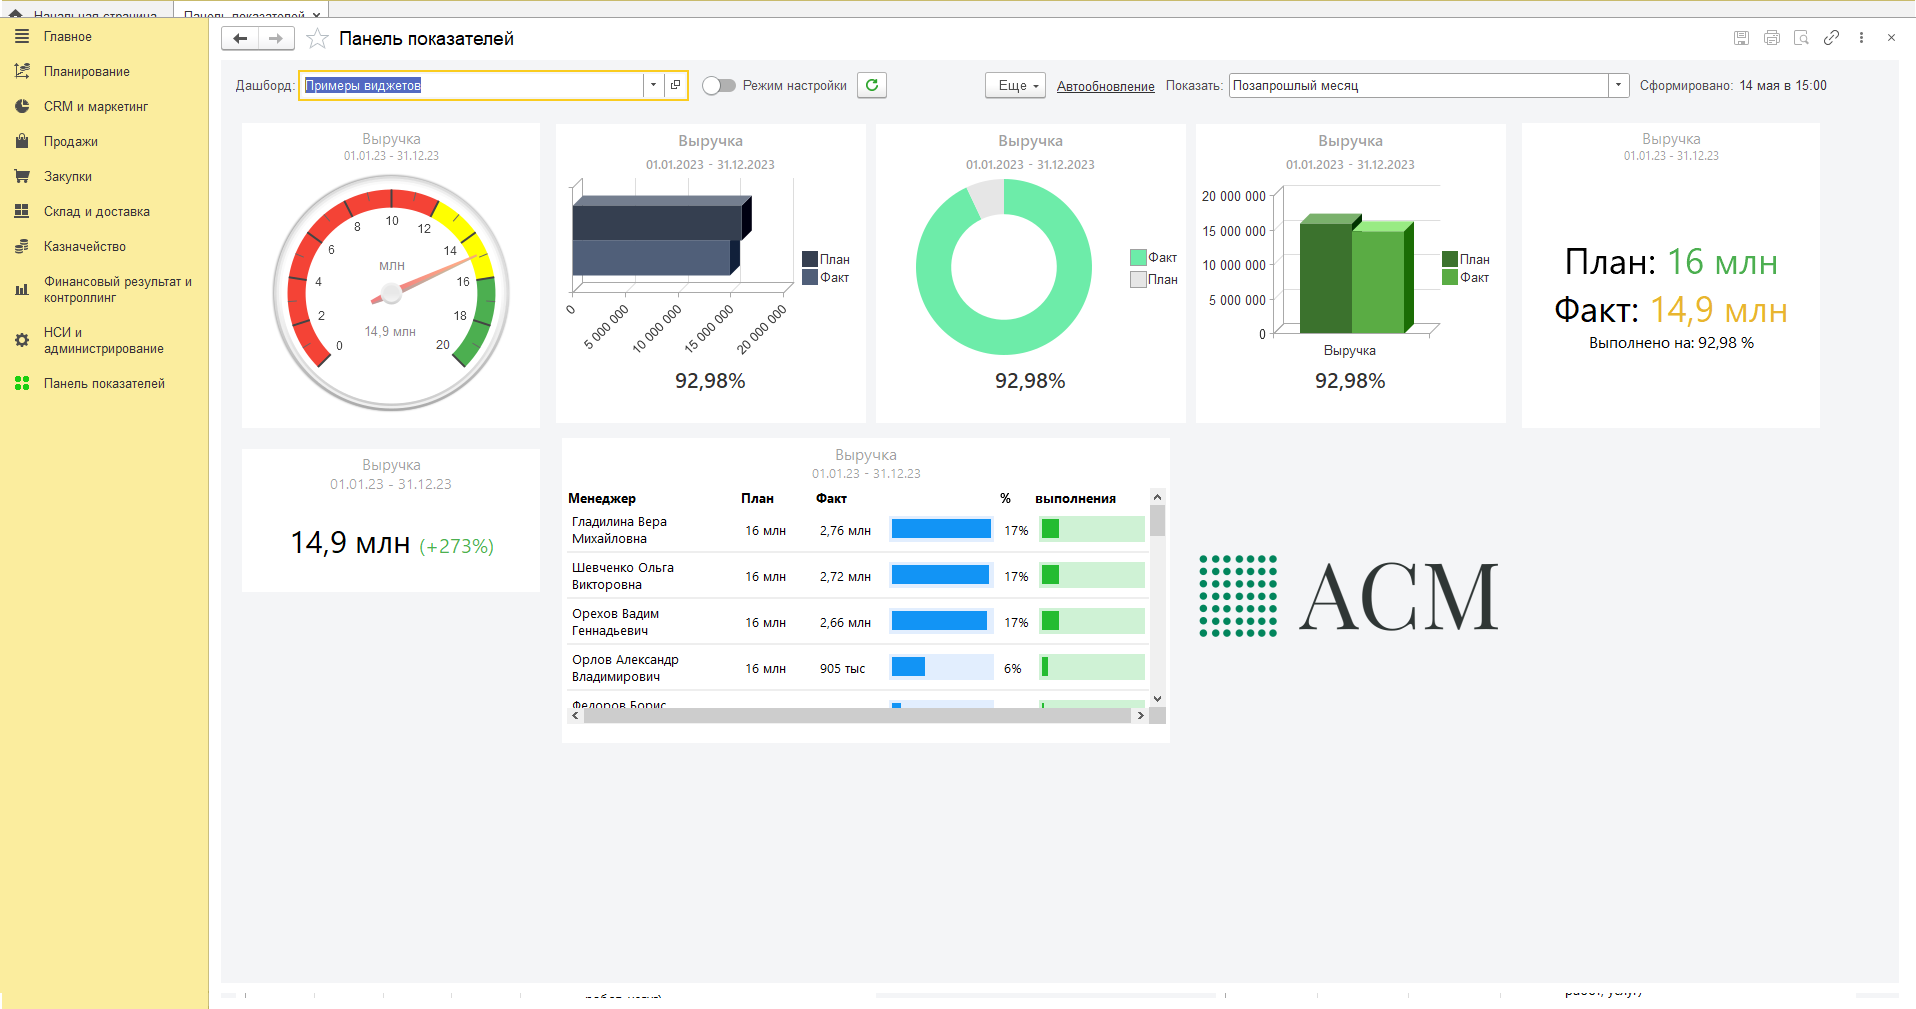Select the Шевченко Ольга Викторовна row
Image resolution: width=1916 pixels, height=1009 pixels.
pyautogui.click(x=857, y=575)
